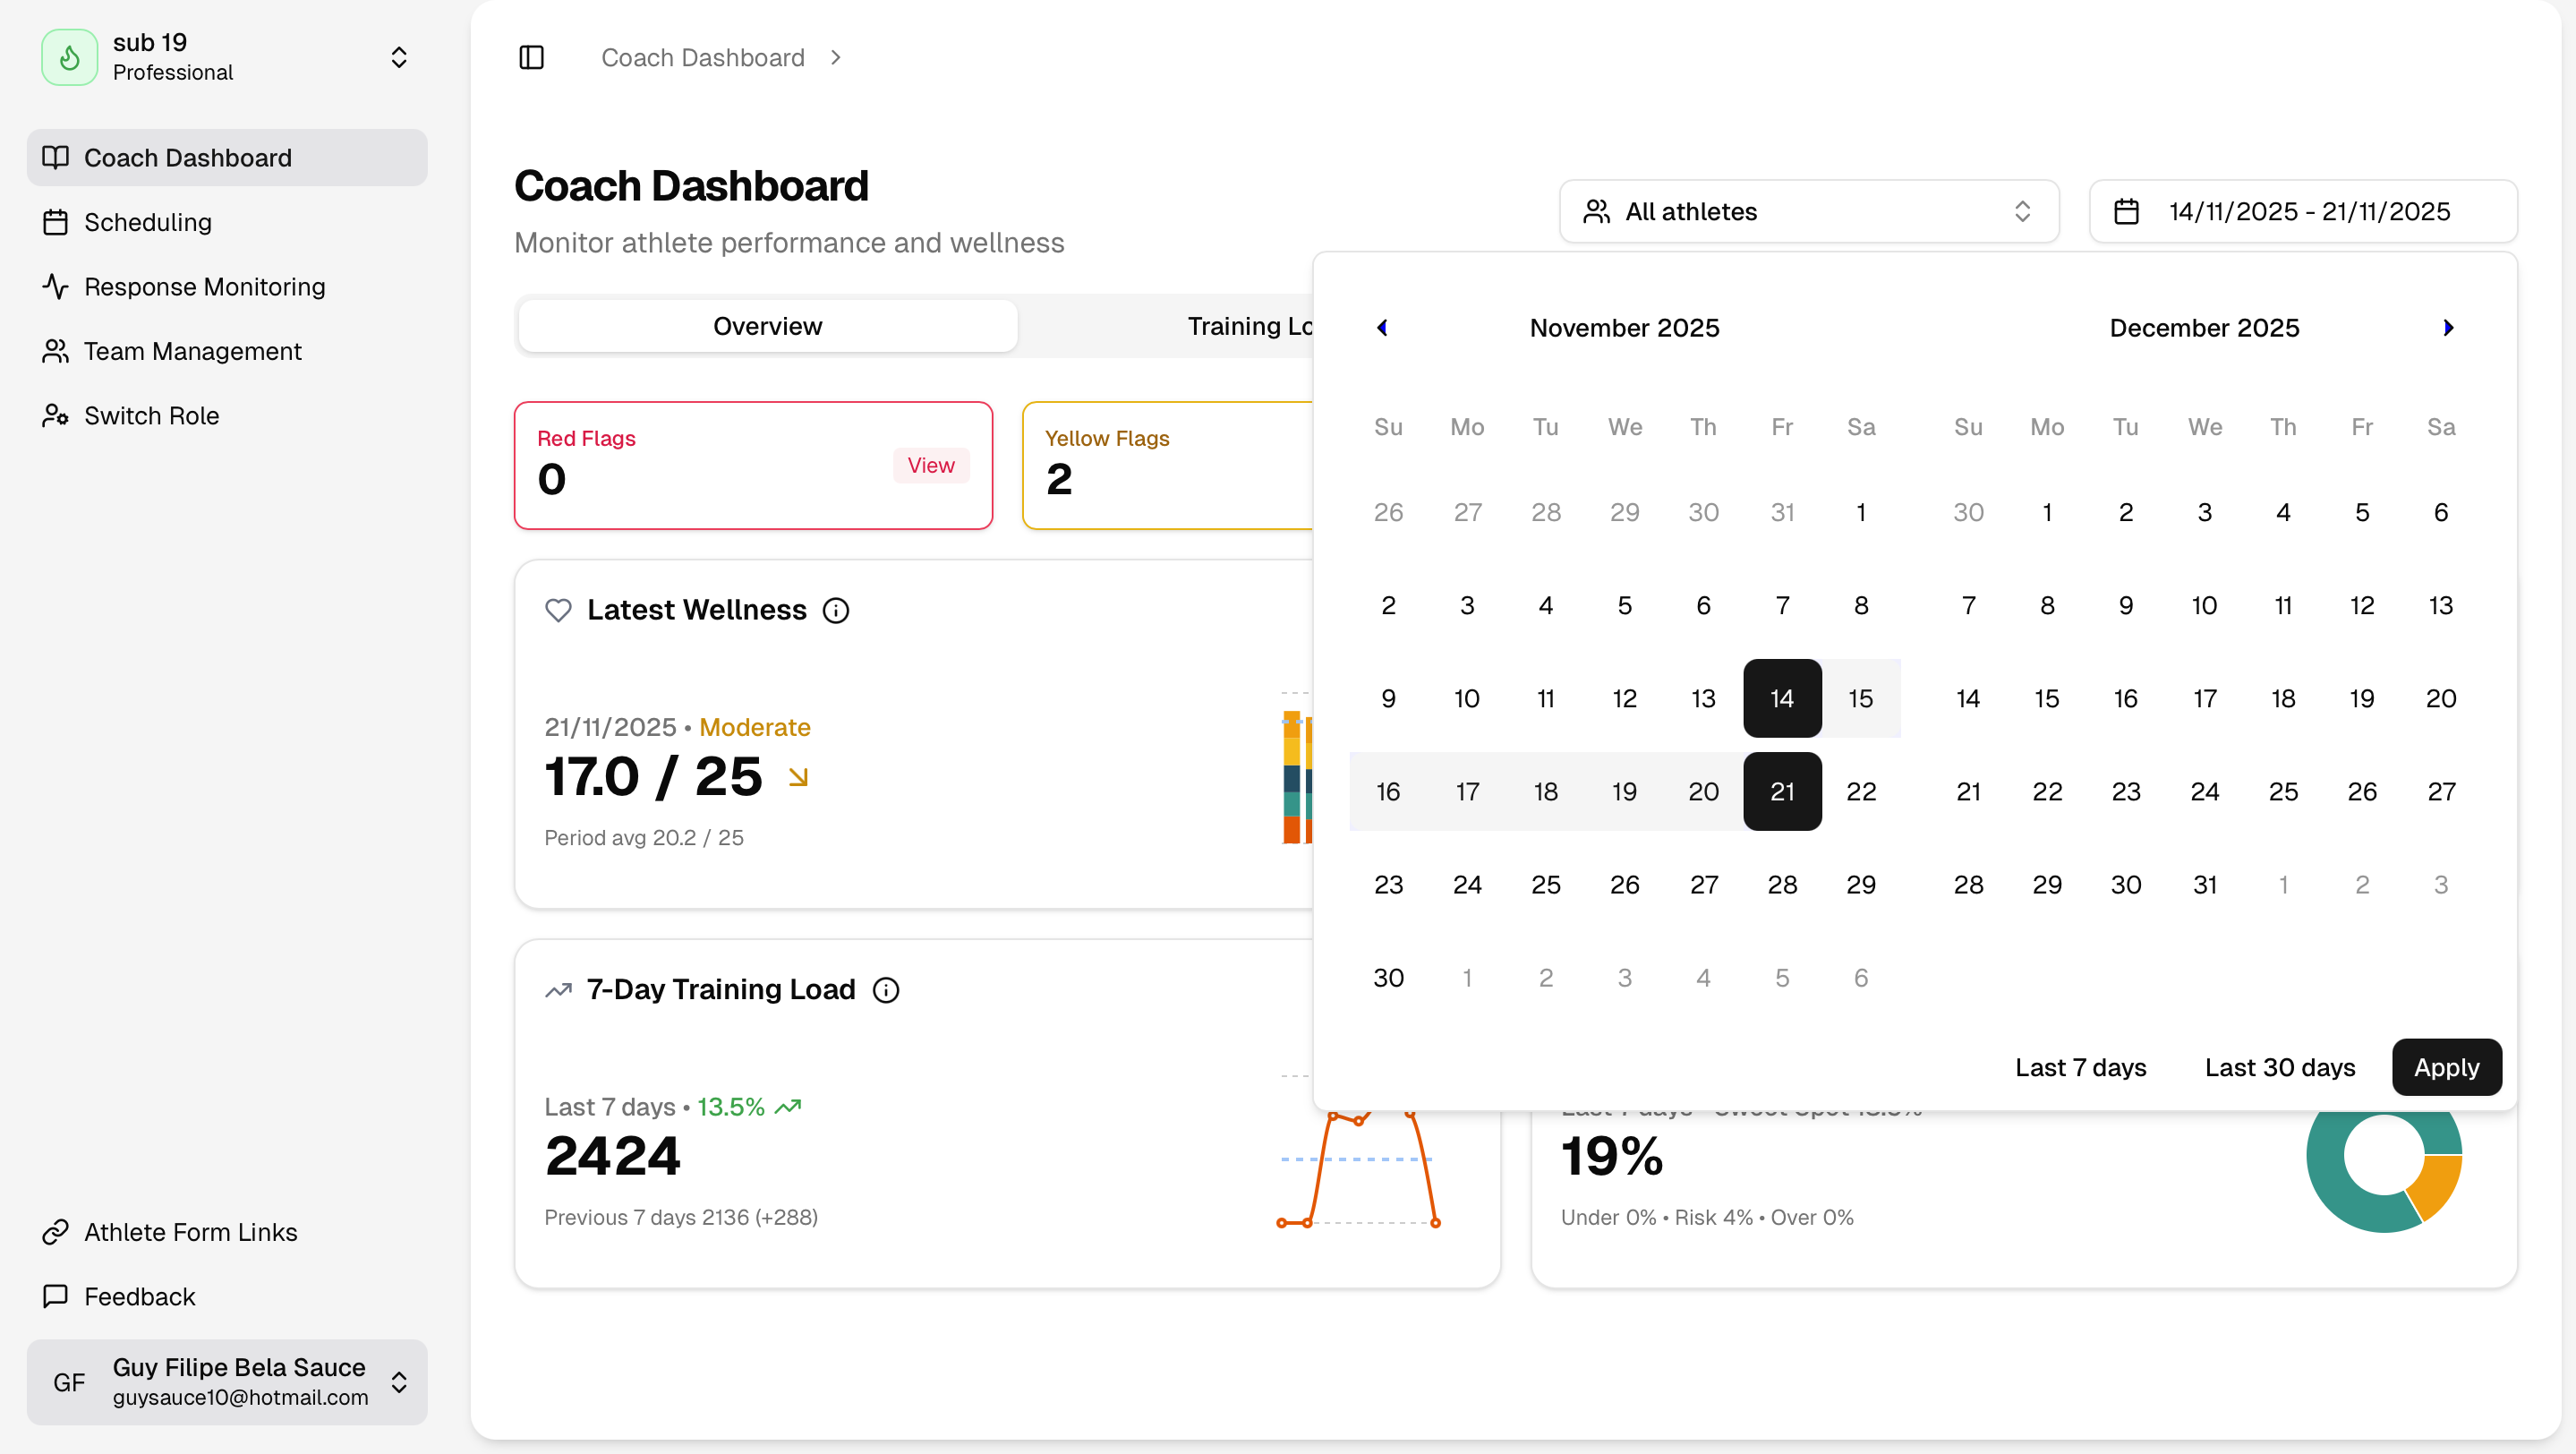Open Response Monitoring page
2576x1454 pixels.
[x=204, y=287]
